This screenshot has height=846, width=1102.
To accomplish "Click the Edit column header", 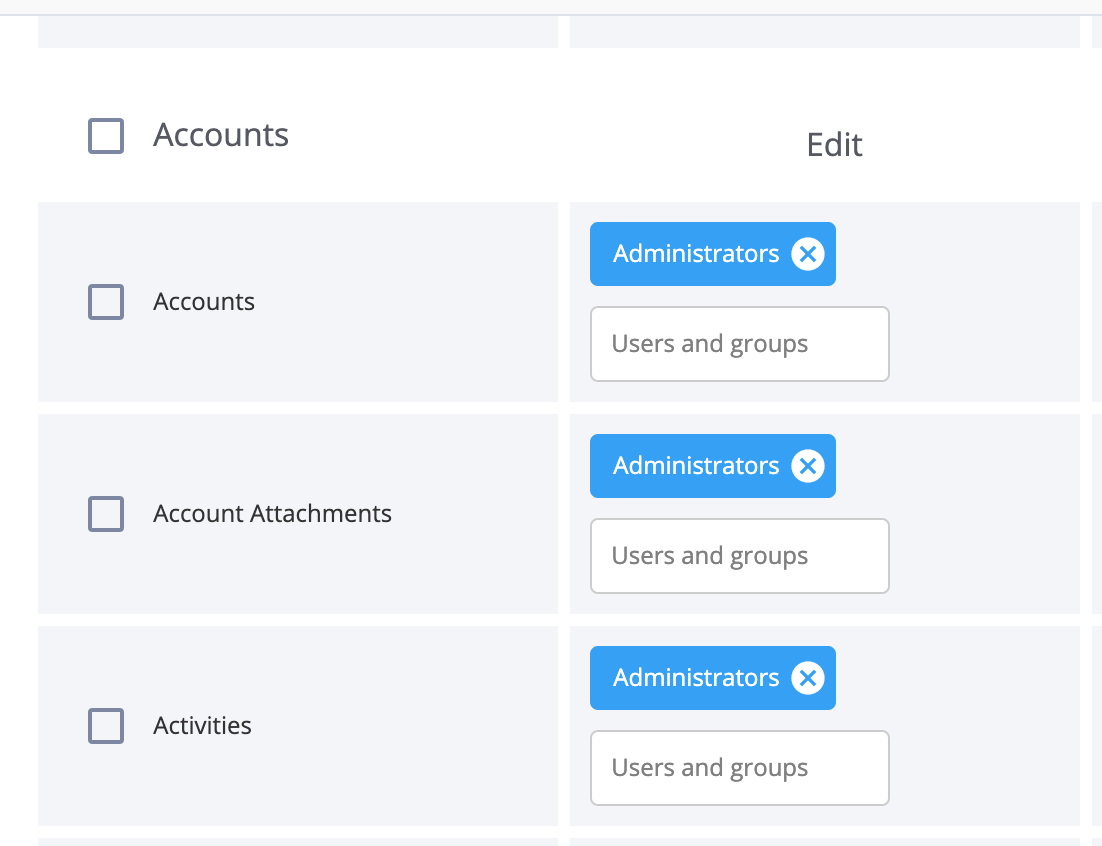I will pos(834,145).
